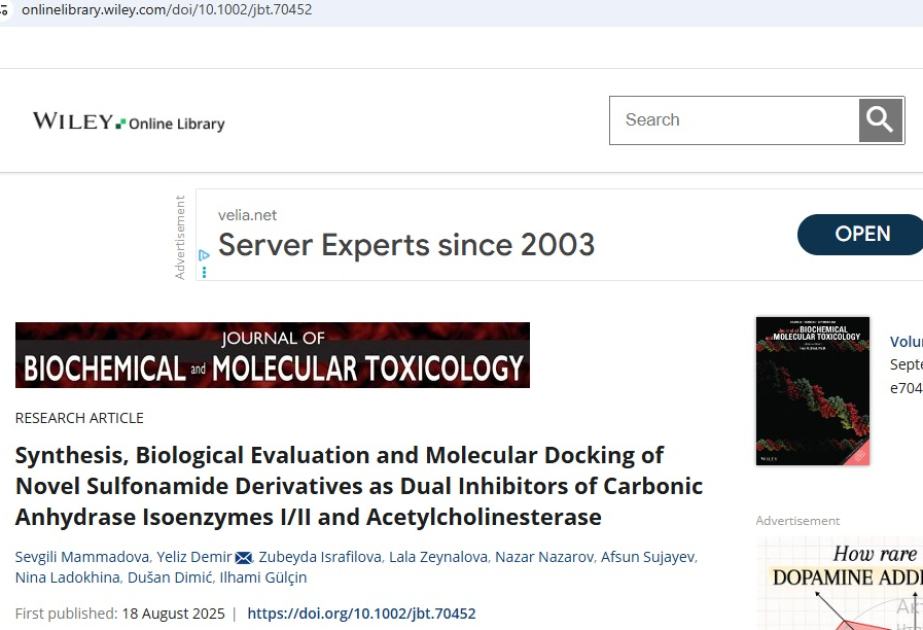The image size is (923, 630).
Task: Click the doi.org/10.1002/jbt.70452 link
Action: [x=361, y=614]
